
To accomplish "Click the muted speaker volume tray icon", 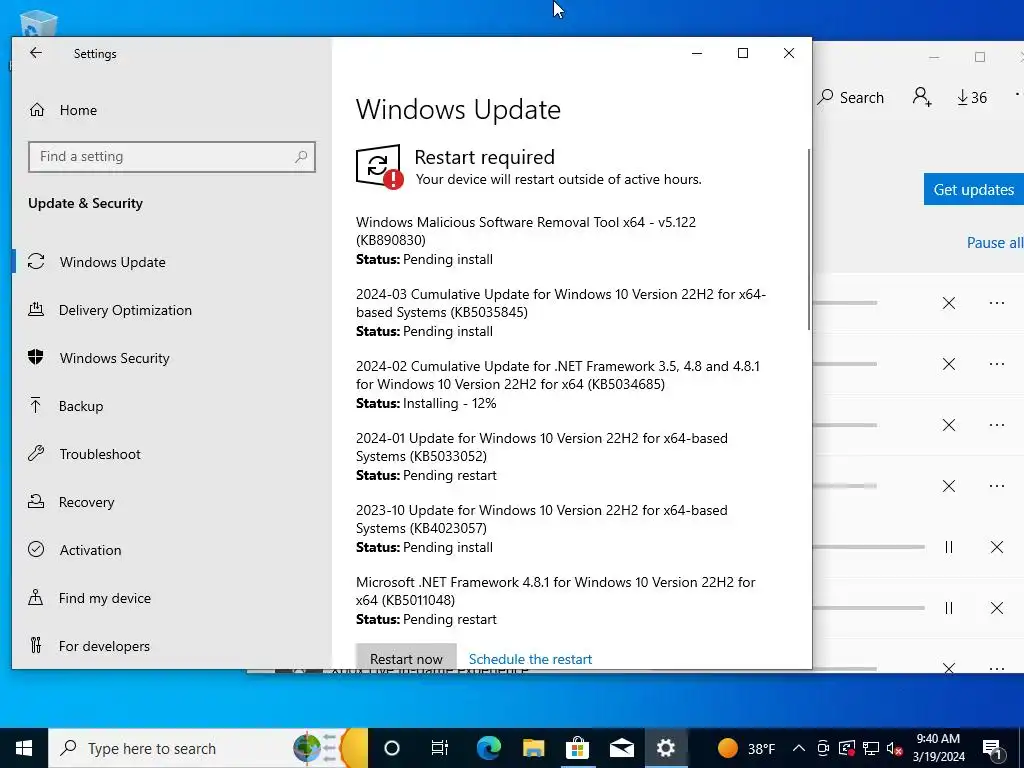I will pyautogui.click(x=895, y=748).
